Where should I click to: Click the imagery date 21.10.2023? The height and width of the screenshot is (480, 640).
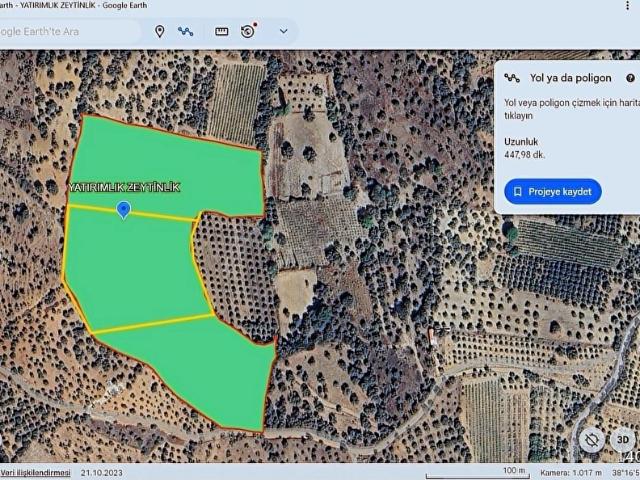100,473
